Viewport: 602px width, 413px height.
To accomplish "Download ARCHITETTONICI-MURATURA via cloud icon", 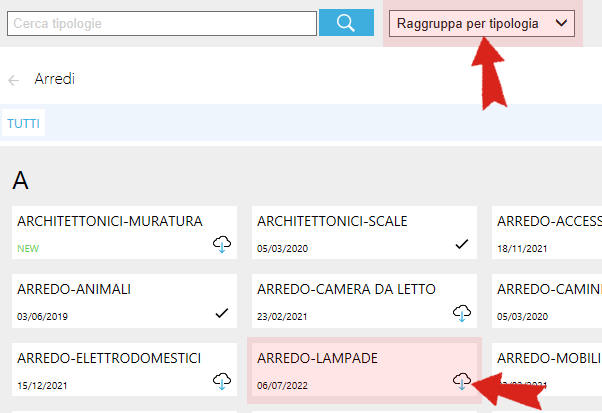I will pyautogui.click(x=222, y=244).
